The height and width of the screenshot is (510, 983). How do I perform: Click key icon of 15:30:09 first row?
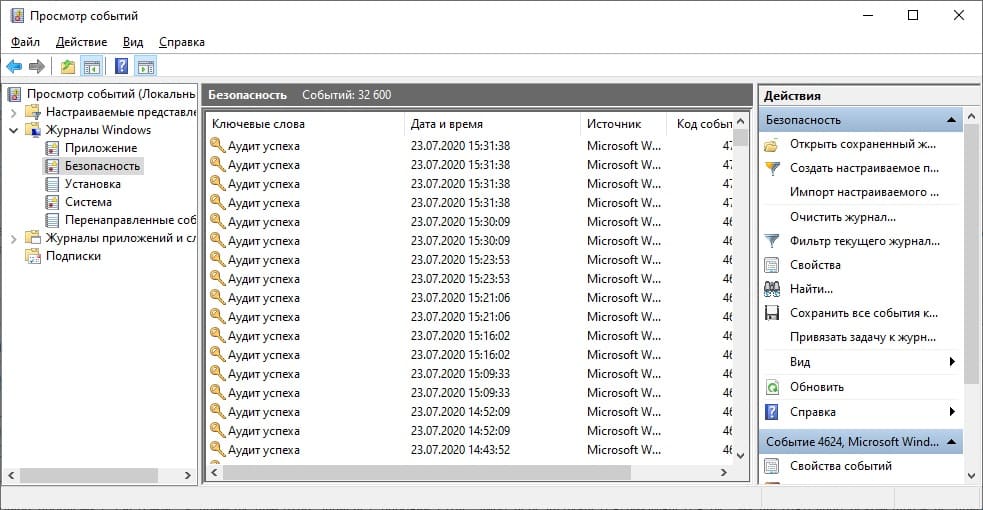(x=218, y=221)
